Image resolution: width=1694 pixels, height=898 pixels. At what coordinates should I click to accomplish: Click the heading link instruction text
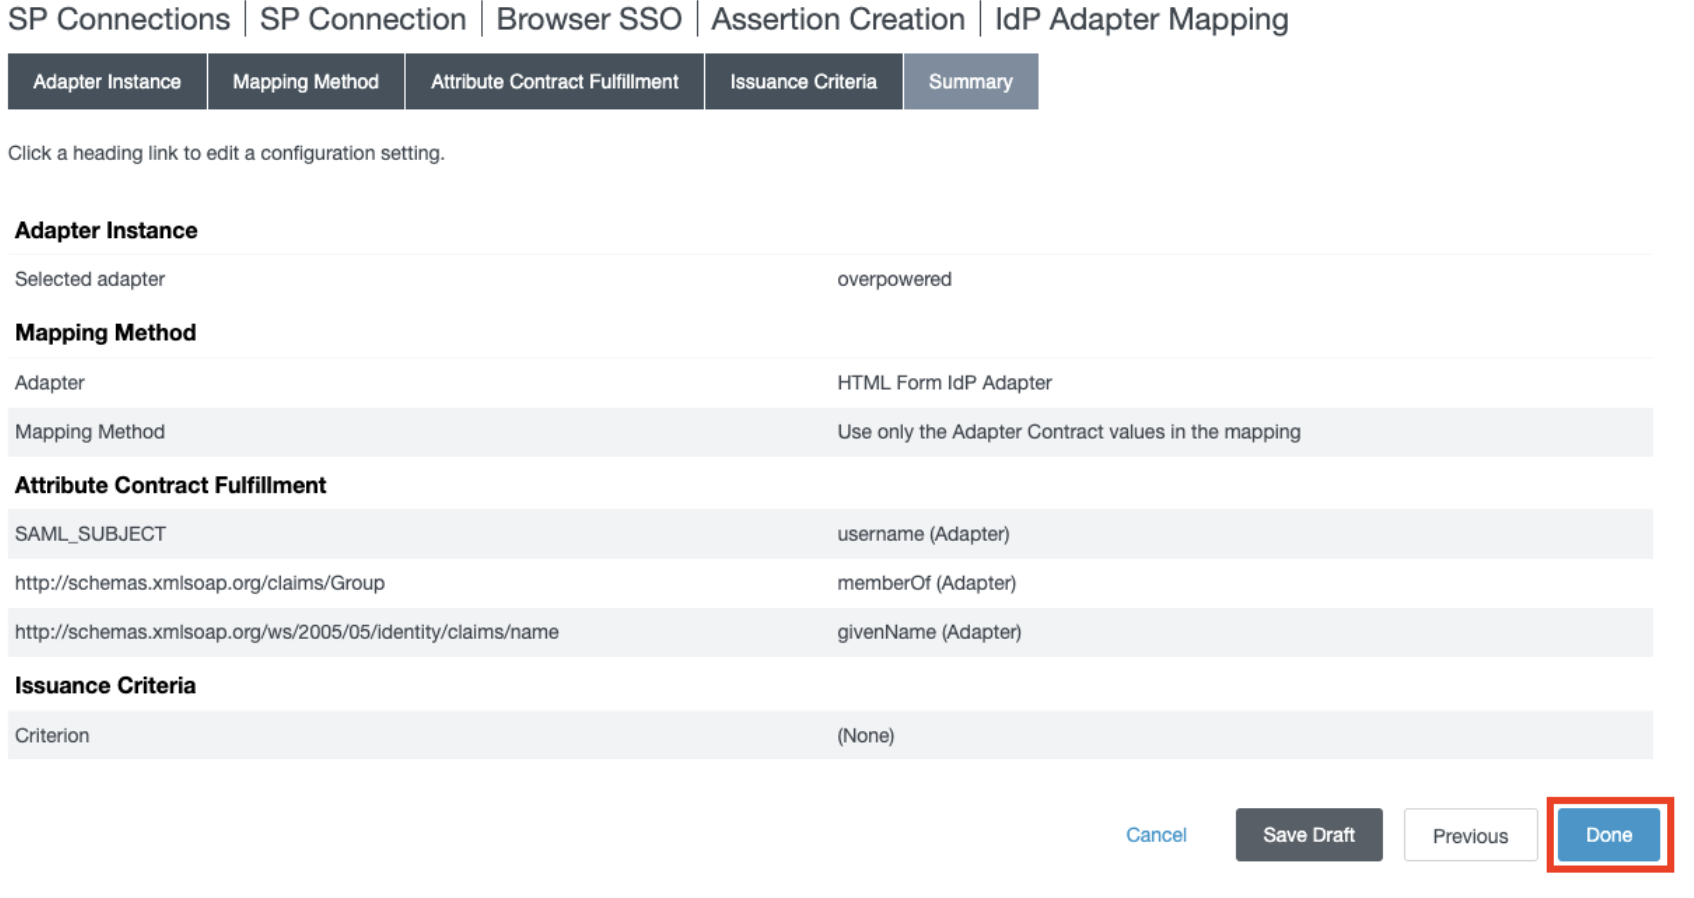pyautogui.click(x=226, y=153)
